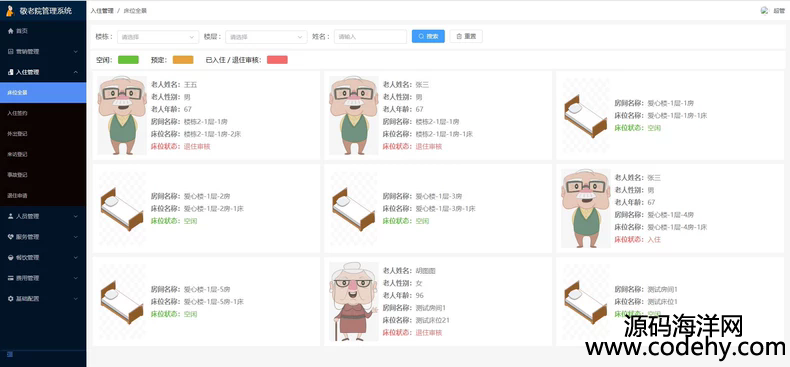
Task: Focus the 姓名 input field
Action: pos(370,37)
